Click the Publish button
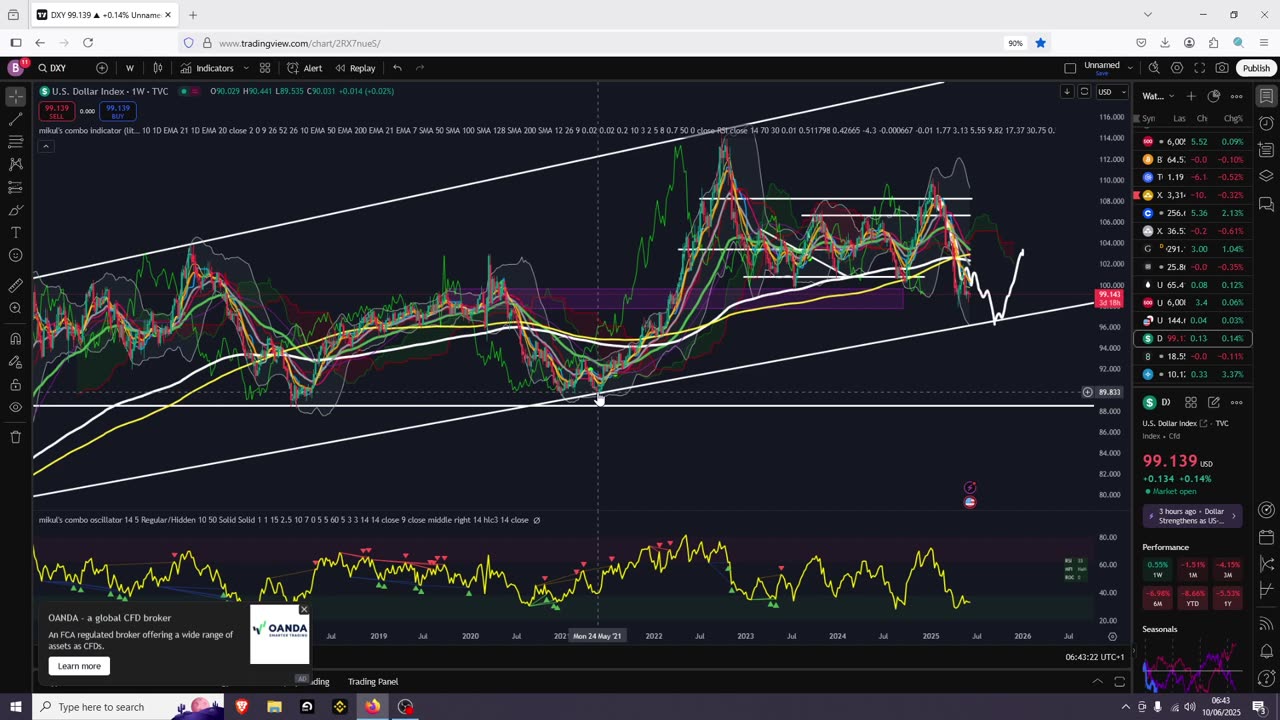 coord(1256,68)
